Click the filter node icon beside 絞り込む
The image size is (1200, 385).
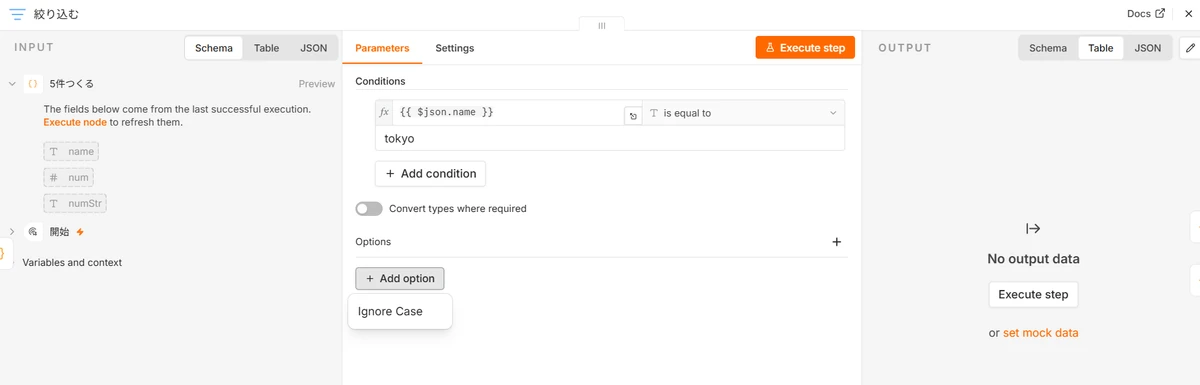(17, 14)
